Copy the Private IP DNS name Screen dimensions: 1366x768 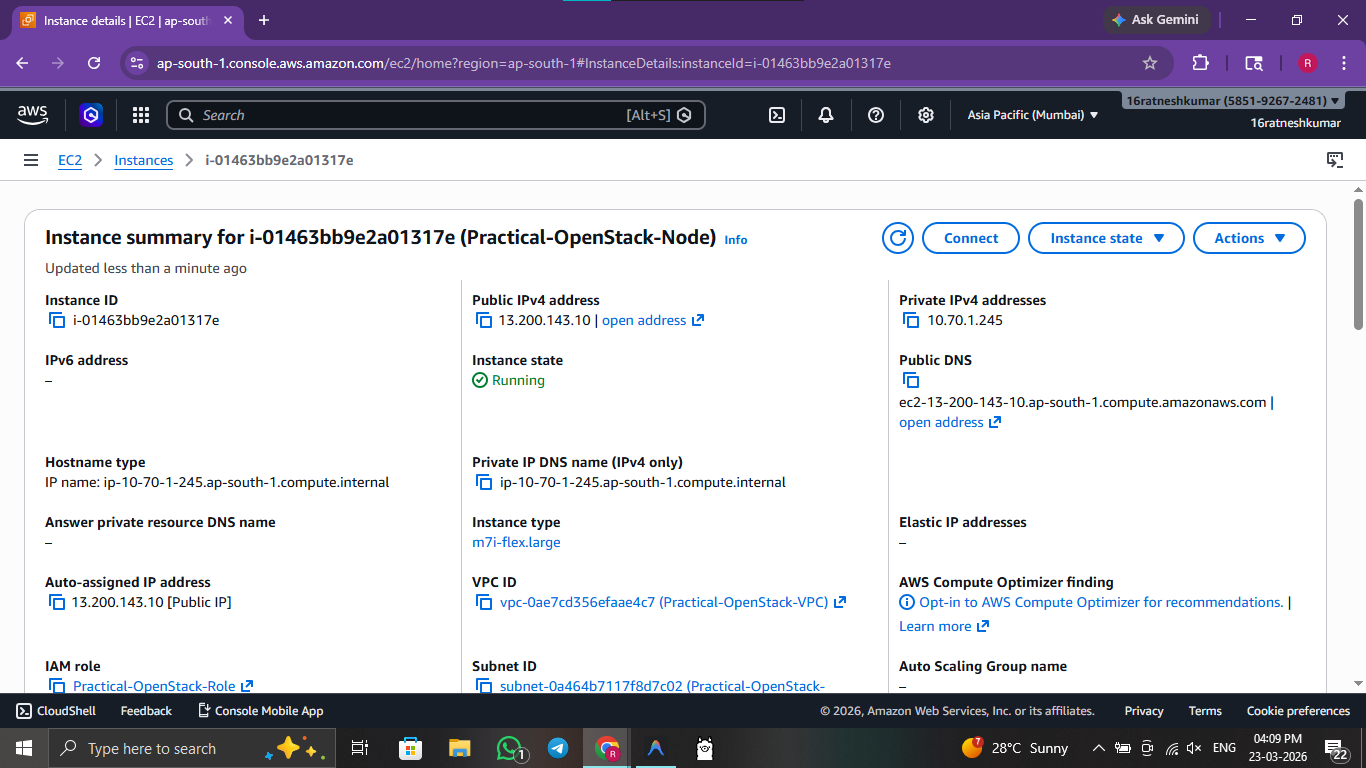tap(484, 482)
